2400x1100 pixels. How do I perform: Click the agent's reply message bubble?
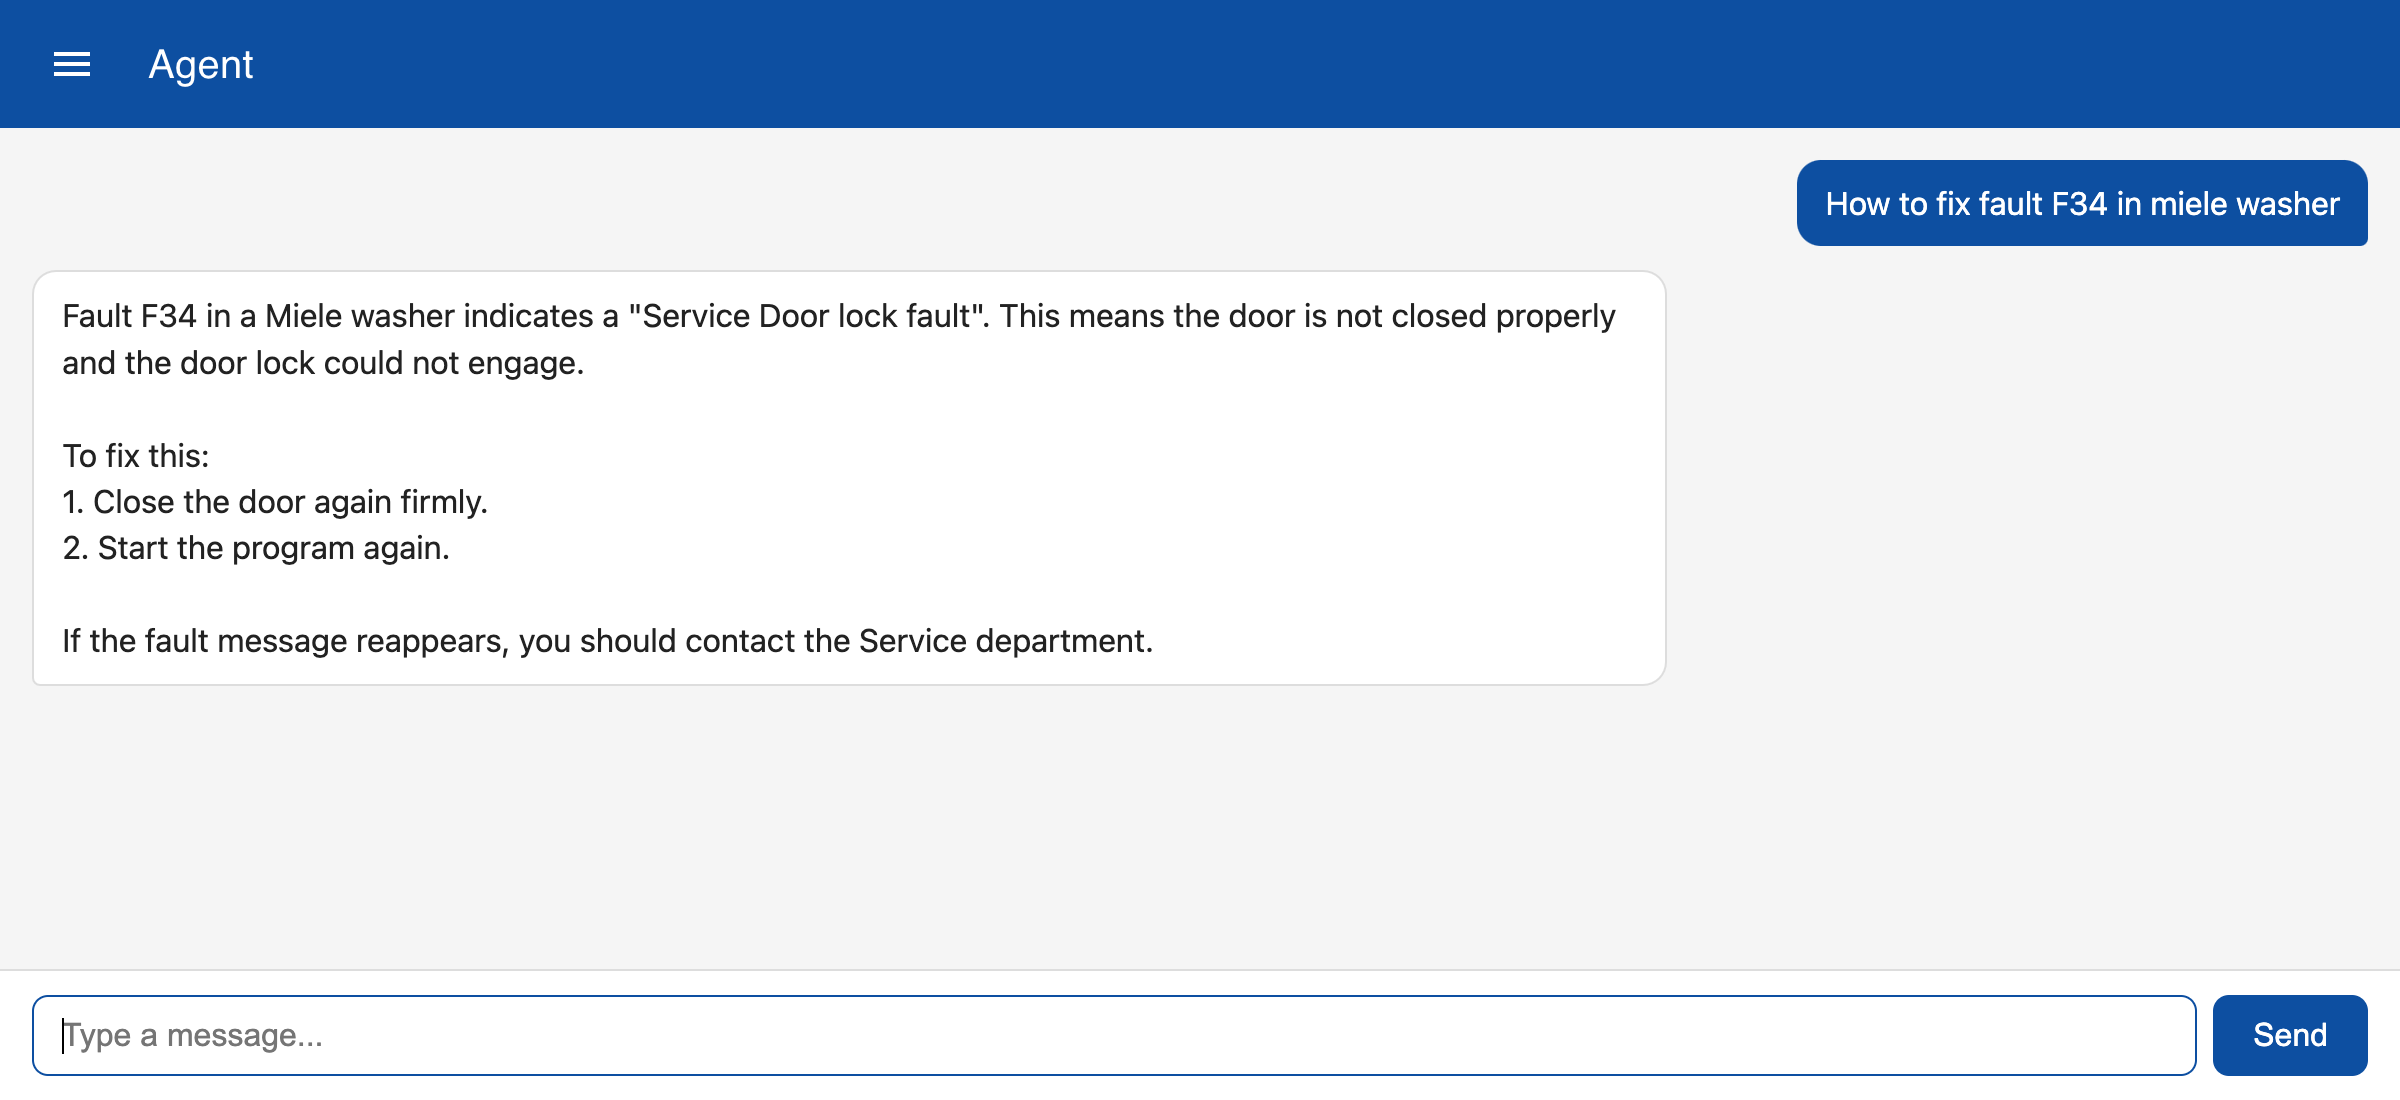[x=849, y=478]
